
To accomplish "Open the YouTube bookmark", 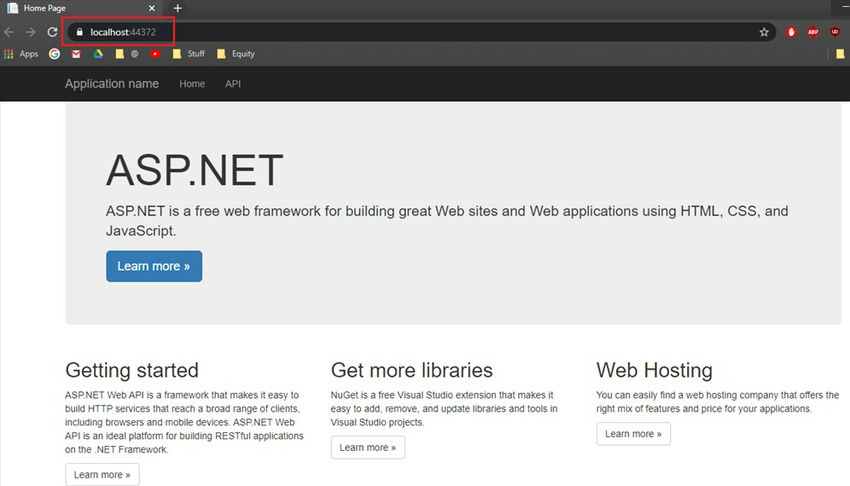I will [155, 54].
